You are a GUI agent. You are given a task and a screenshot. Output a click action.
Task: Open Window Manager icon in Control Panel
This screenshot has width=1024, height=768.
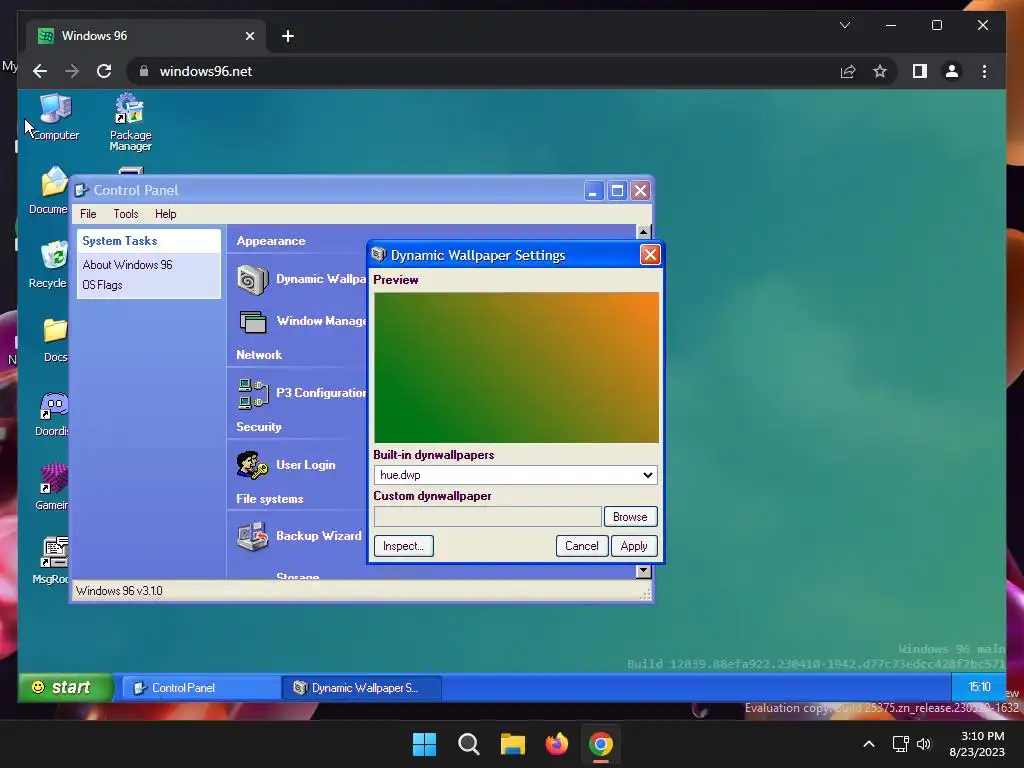pyautogui.click(x=252, y=321)
